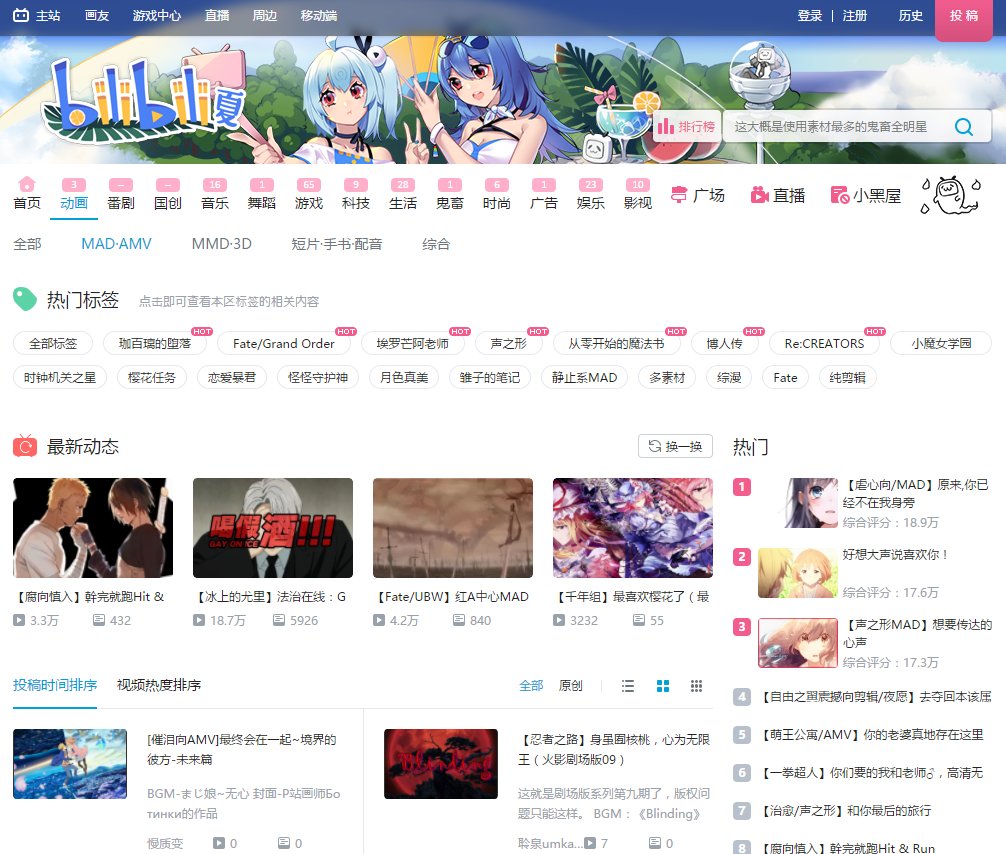Open 移动端 in top bar
Viewport: 1006px width, 854px height.
click(319, 15)
